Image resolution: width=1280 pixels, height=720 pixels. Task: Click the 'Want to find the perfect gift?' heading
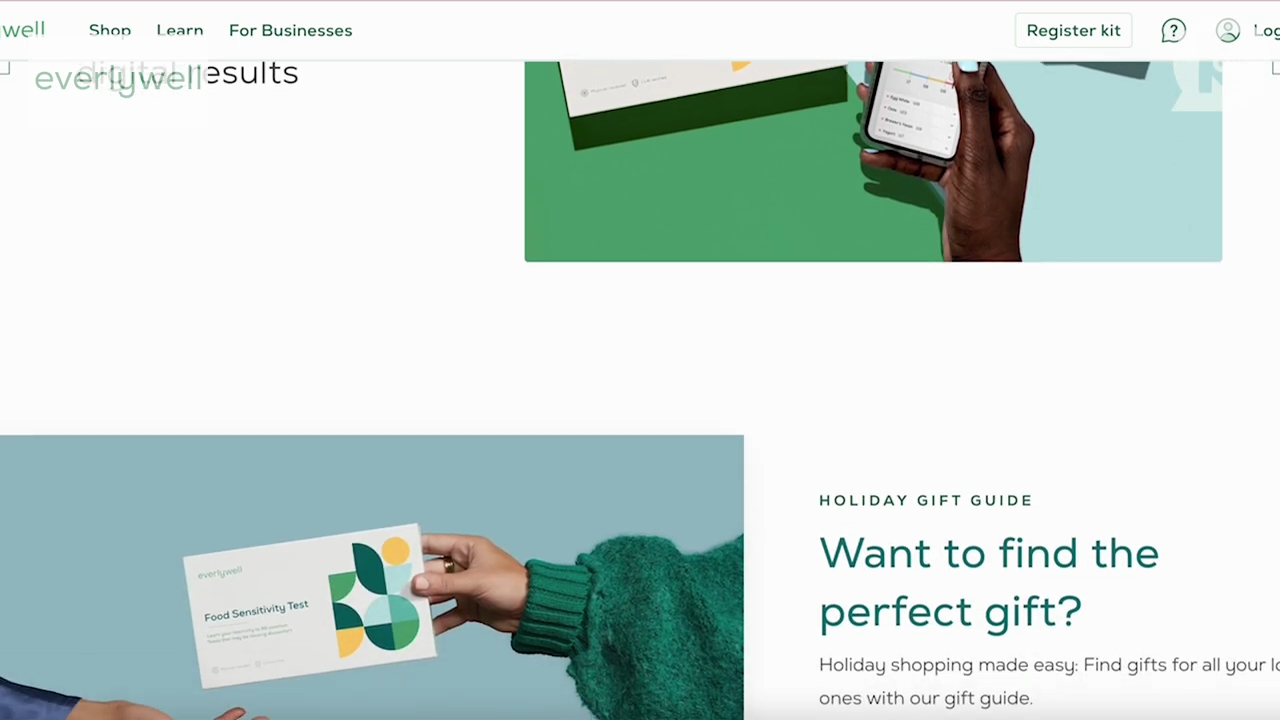coord(988,582)
